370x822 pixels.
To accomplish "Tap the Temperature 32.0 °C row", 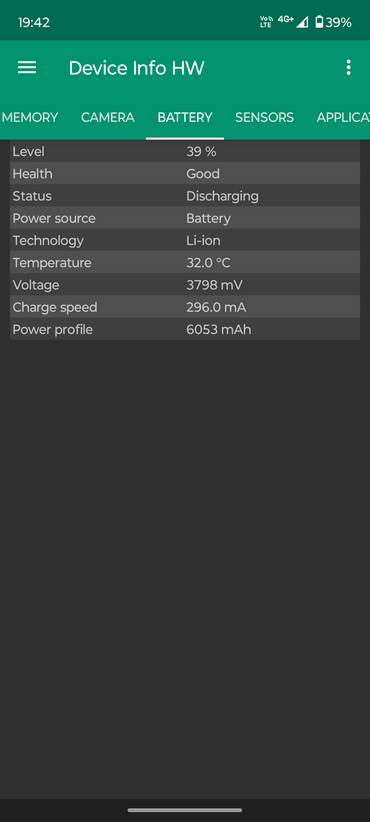I will click(x=185, y=263).
